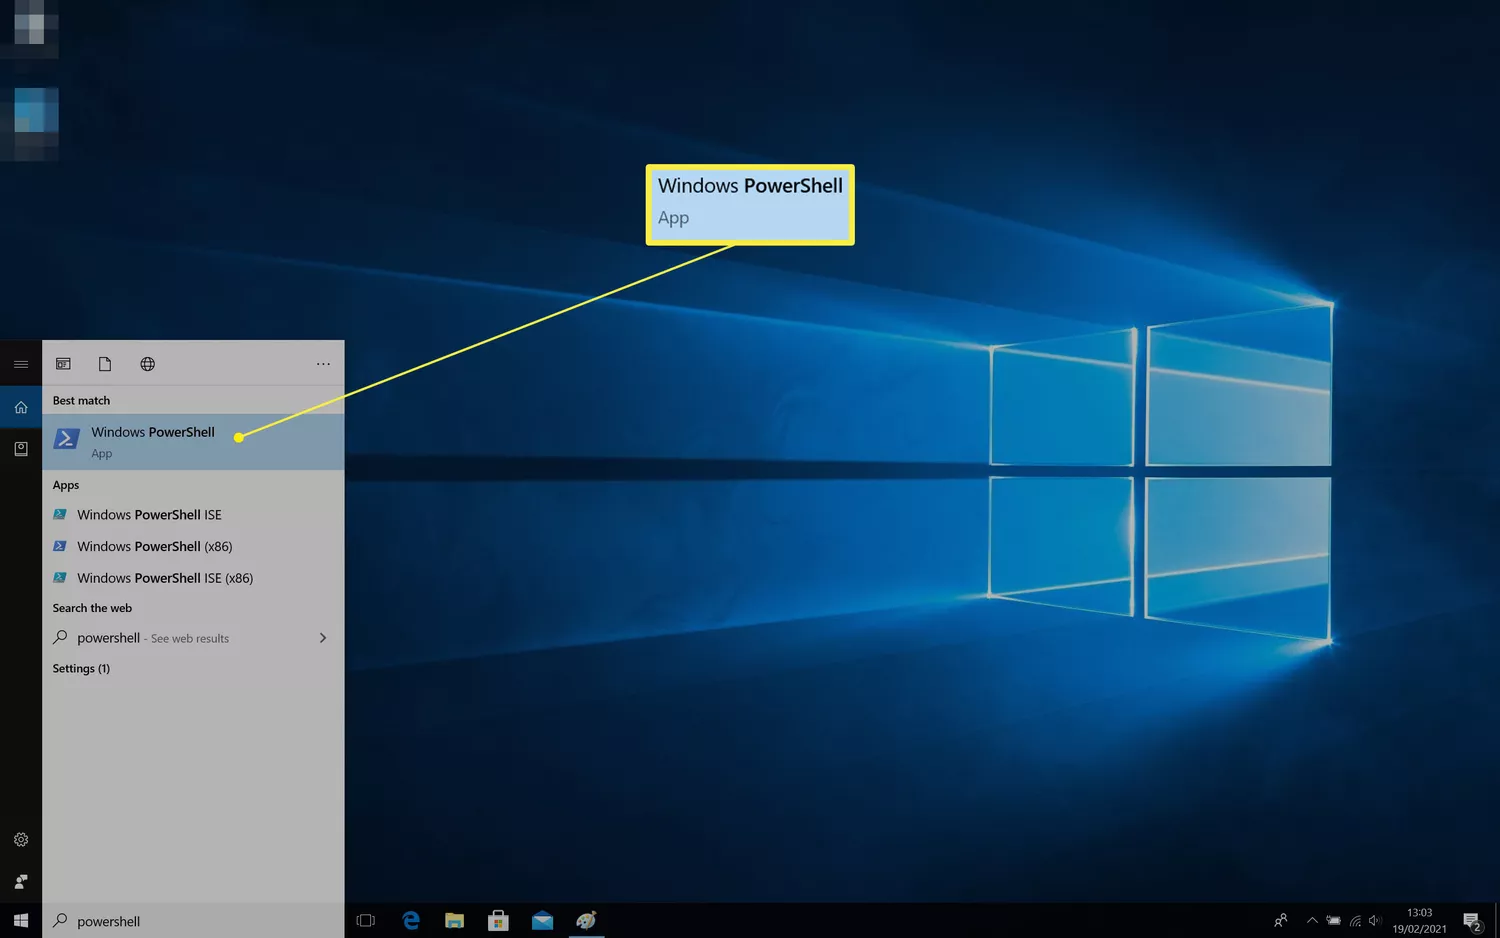Click the Search the web header
This screenshot has height=938, width=1500.
pyautogui.click(x=92, y=608)
